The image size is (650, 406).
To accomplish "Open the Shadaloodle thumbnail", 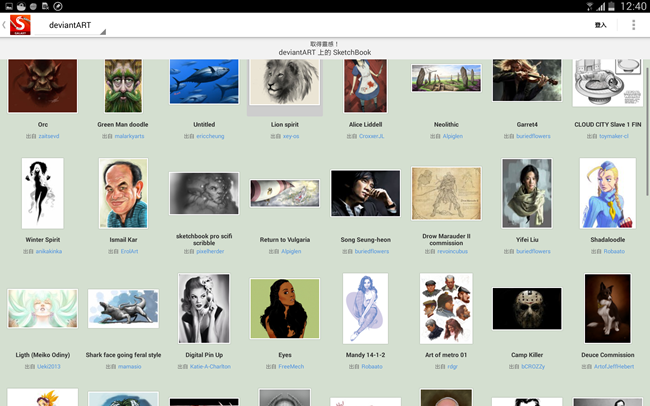I will click(x=608, y=193).
